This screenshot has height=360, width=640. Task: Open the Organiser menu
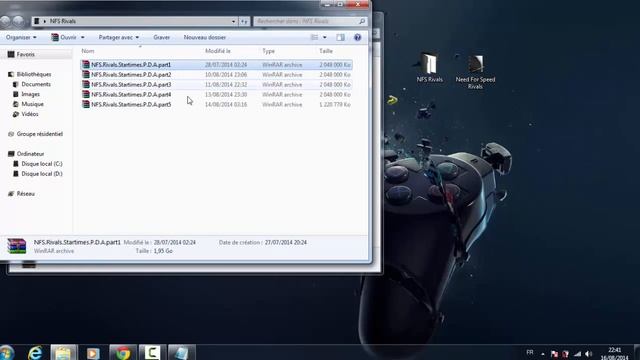21,37
